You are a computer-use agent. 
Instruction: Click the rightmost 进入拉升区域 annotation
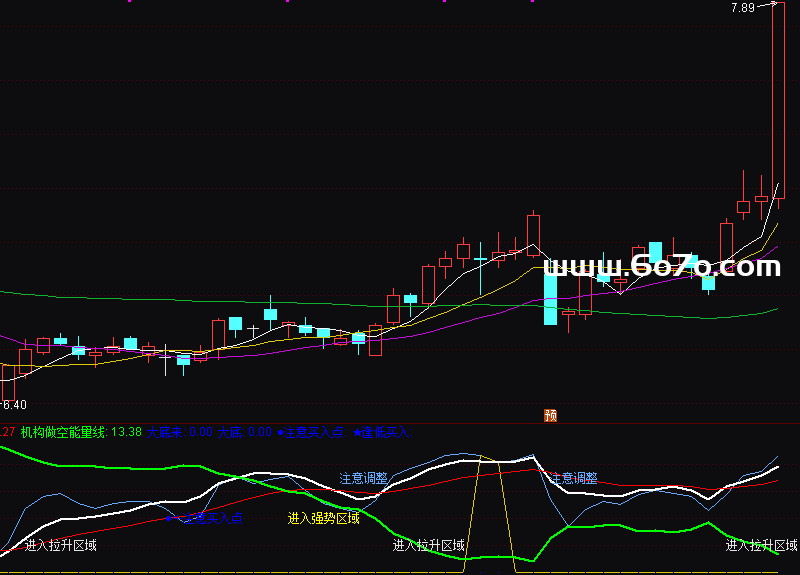[761, 545]
